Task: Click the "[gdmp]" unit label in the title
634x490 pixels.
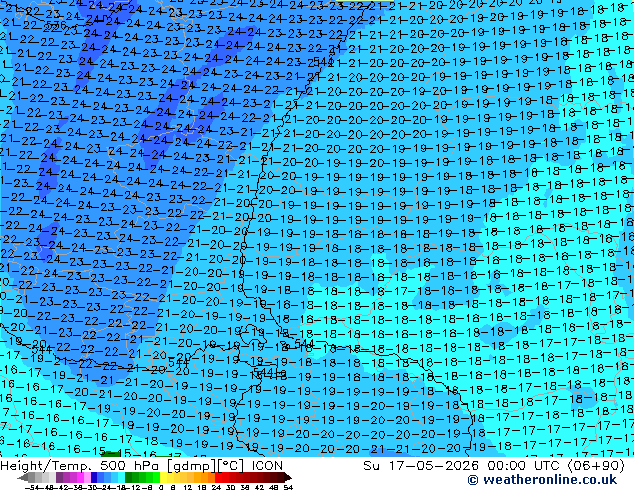Action: click(192, 466)
